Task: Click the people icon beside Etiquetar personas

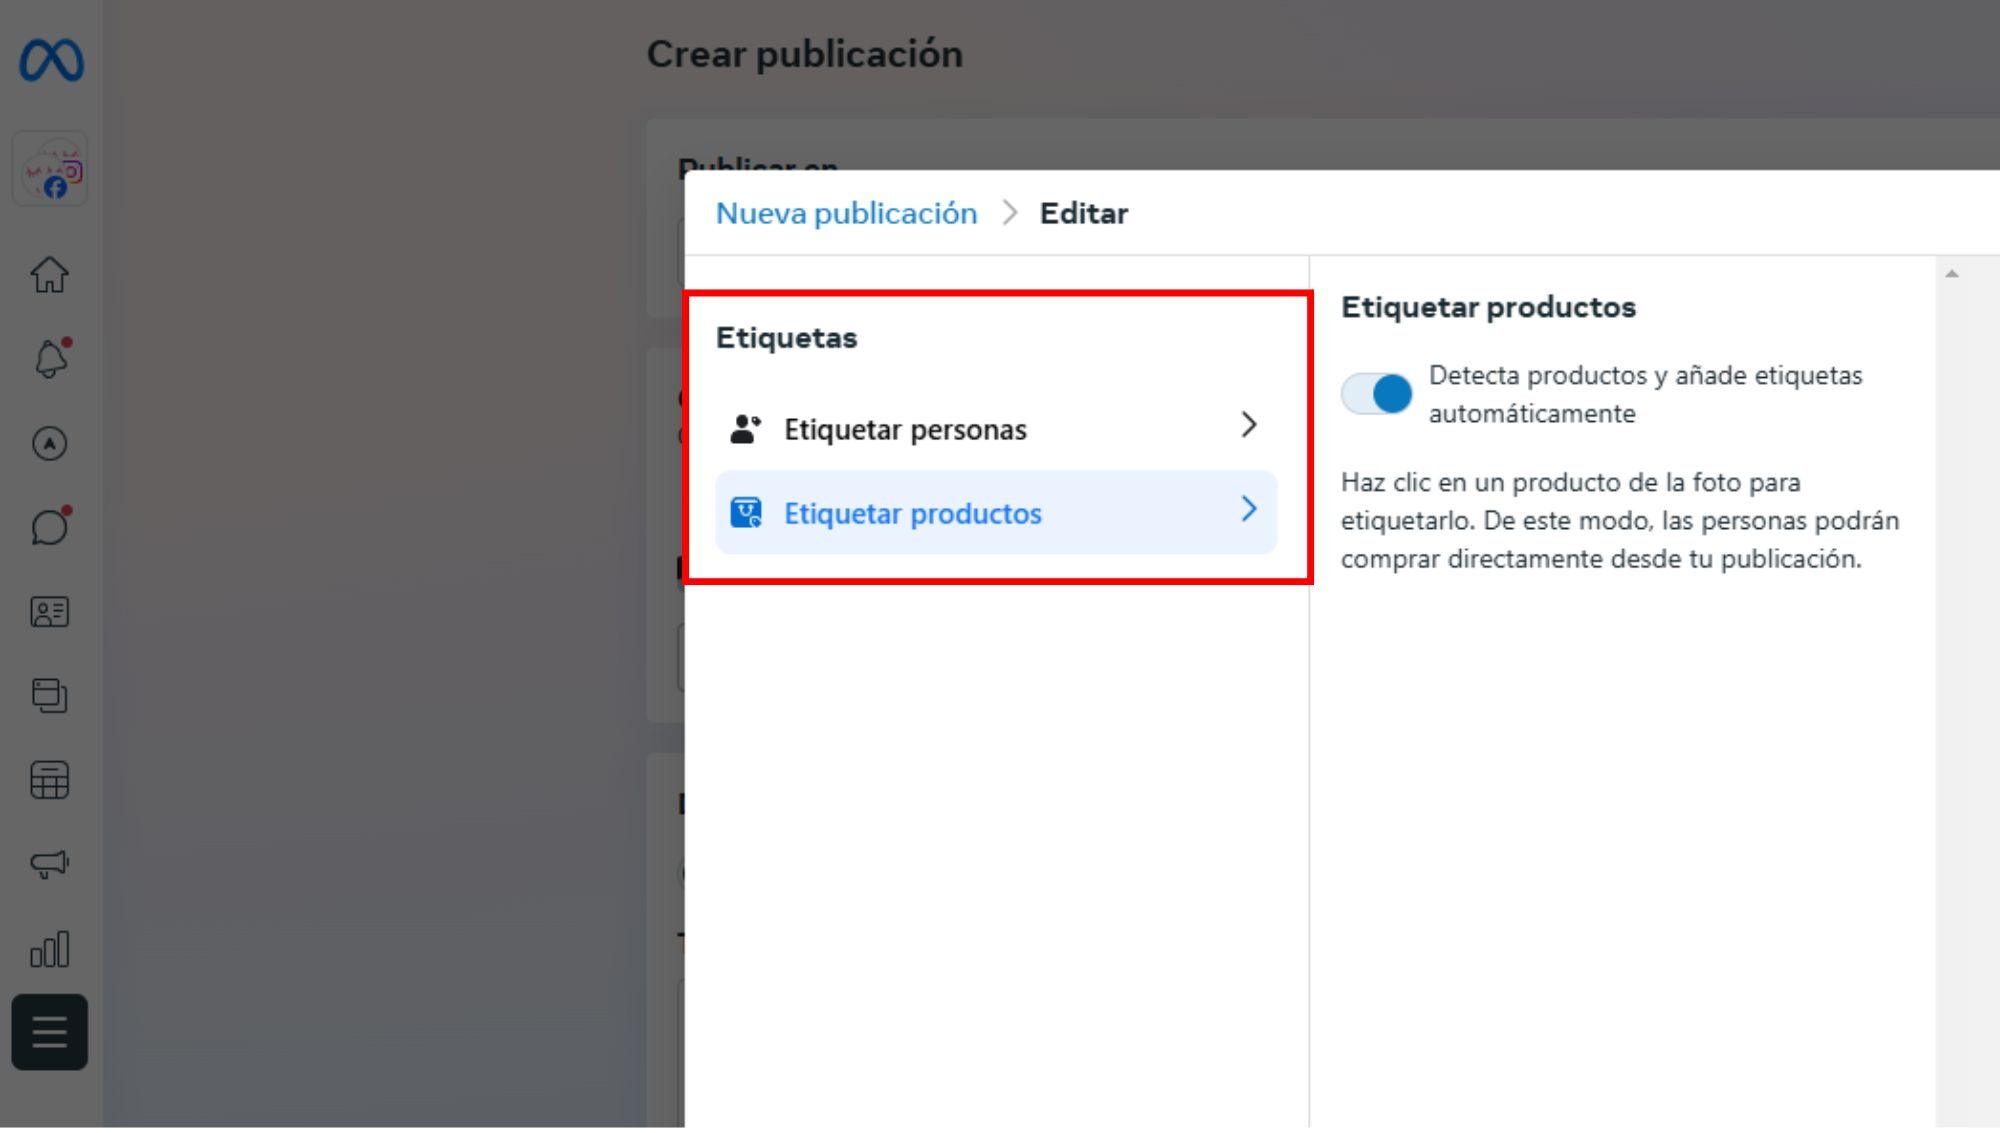Action: 745,429
